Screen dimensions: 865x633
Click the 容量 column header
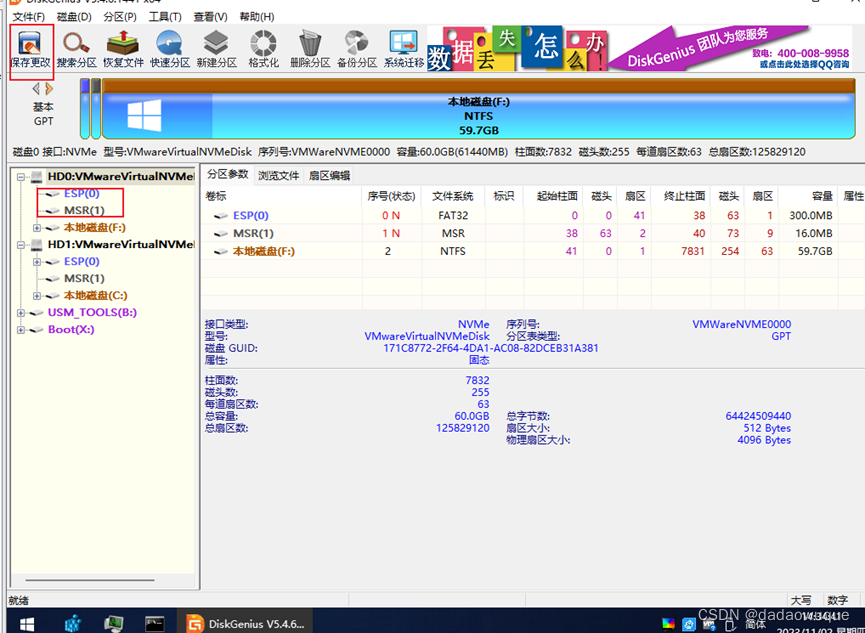pos(809,196)
